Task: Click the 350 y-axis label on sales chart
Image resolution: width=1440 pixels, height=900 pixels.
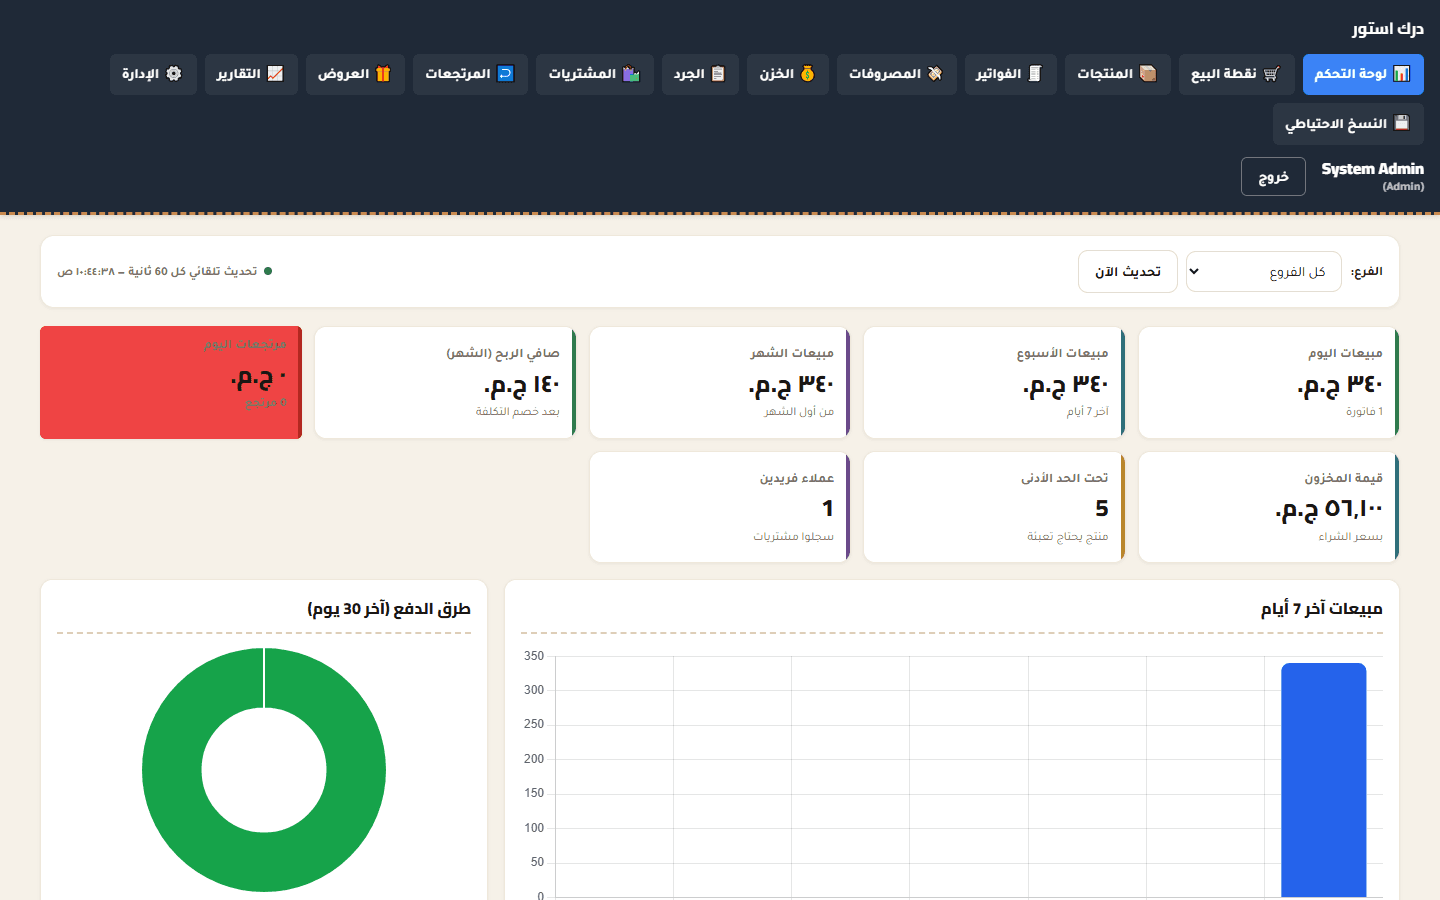Action: click(534, 656)
